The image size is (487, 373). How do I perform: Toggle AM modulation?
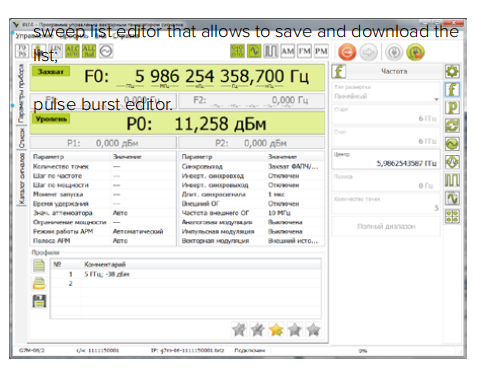pos(288,51)
